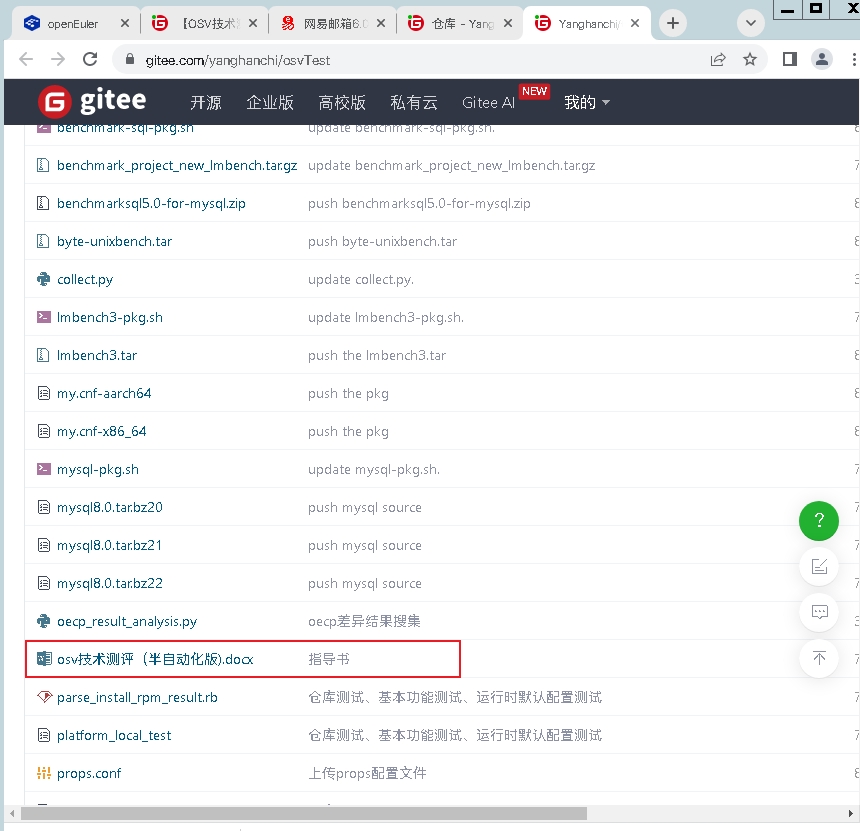Expand the tab search chevron button
This screenshot has height=831, width=860.
[750, 23]
